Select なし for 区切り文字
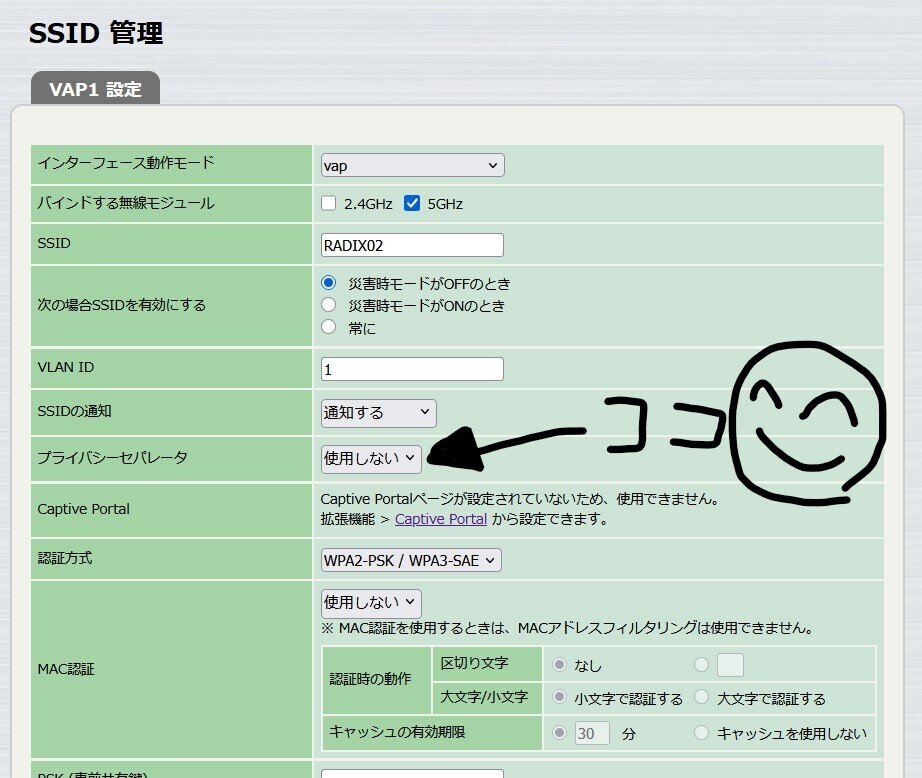The height and width of the screenshot is (778, 922). tap(561, 664)
